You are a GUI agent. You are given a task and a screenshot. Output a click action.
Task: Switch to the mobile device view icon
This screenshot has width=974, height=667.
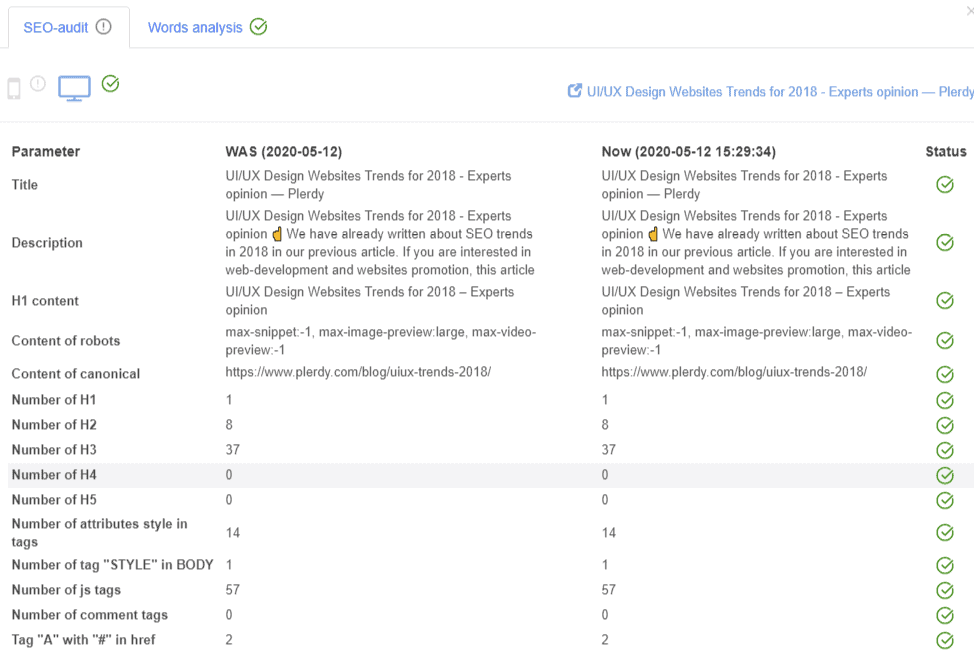[x=14, y=88]
